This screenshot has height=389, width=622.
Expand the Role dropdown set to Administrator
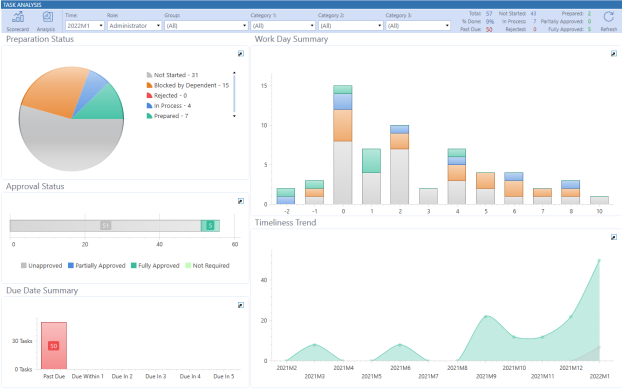coord(134,25)
